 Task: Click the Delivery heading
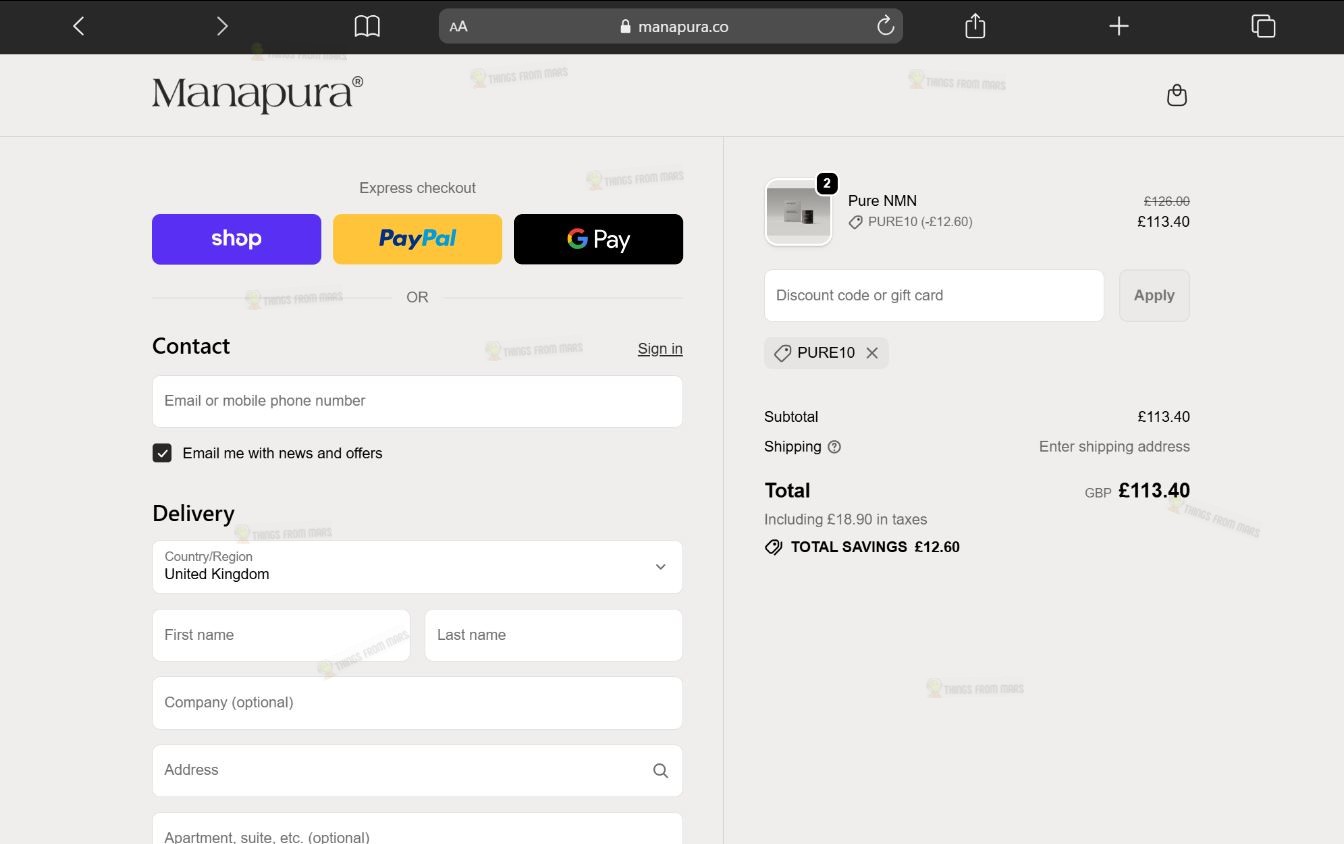click(193, 514)
